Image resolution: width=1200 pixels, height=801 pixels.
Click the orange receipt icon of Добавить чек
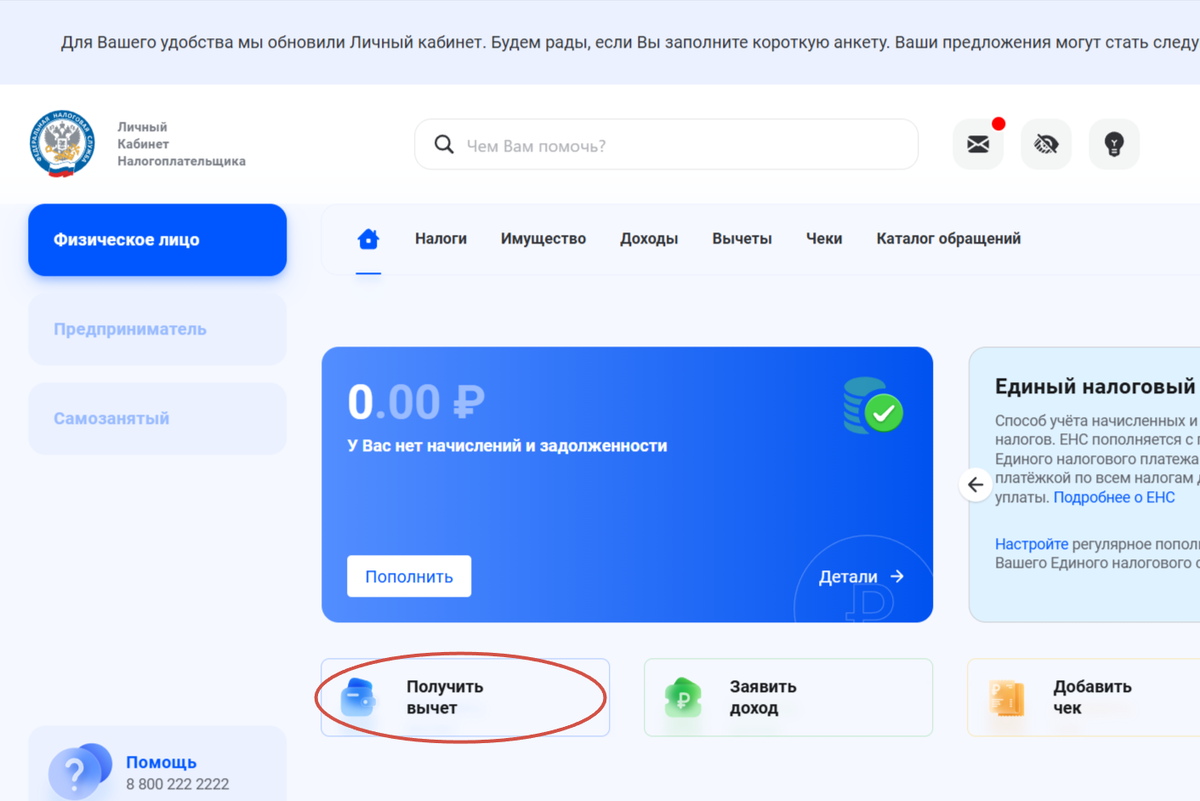(x=1006, y=698)
